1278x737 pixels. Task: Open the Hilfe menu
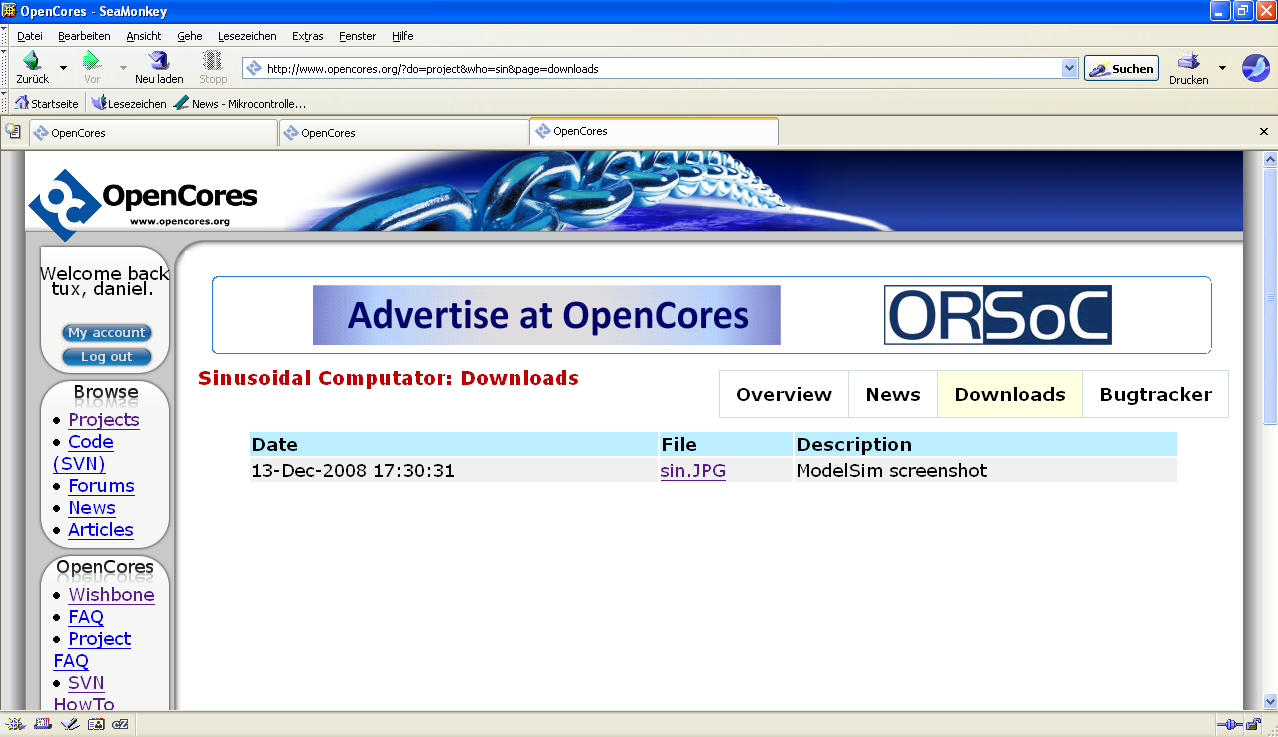pos(403,36)
